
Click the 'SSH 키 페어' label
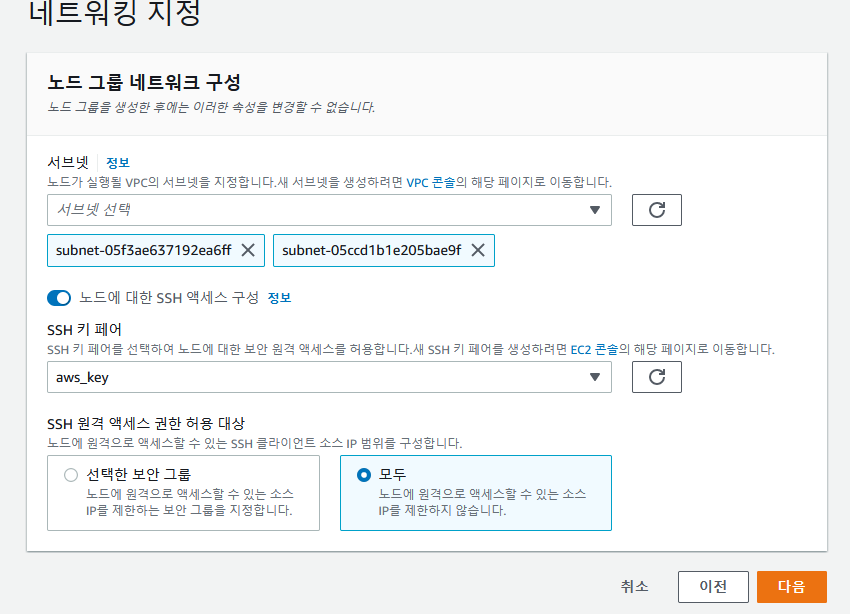(x=85, y=329)
